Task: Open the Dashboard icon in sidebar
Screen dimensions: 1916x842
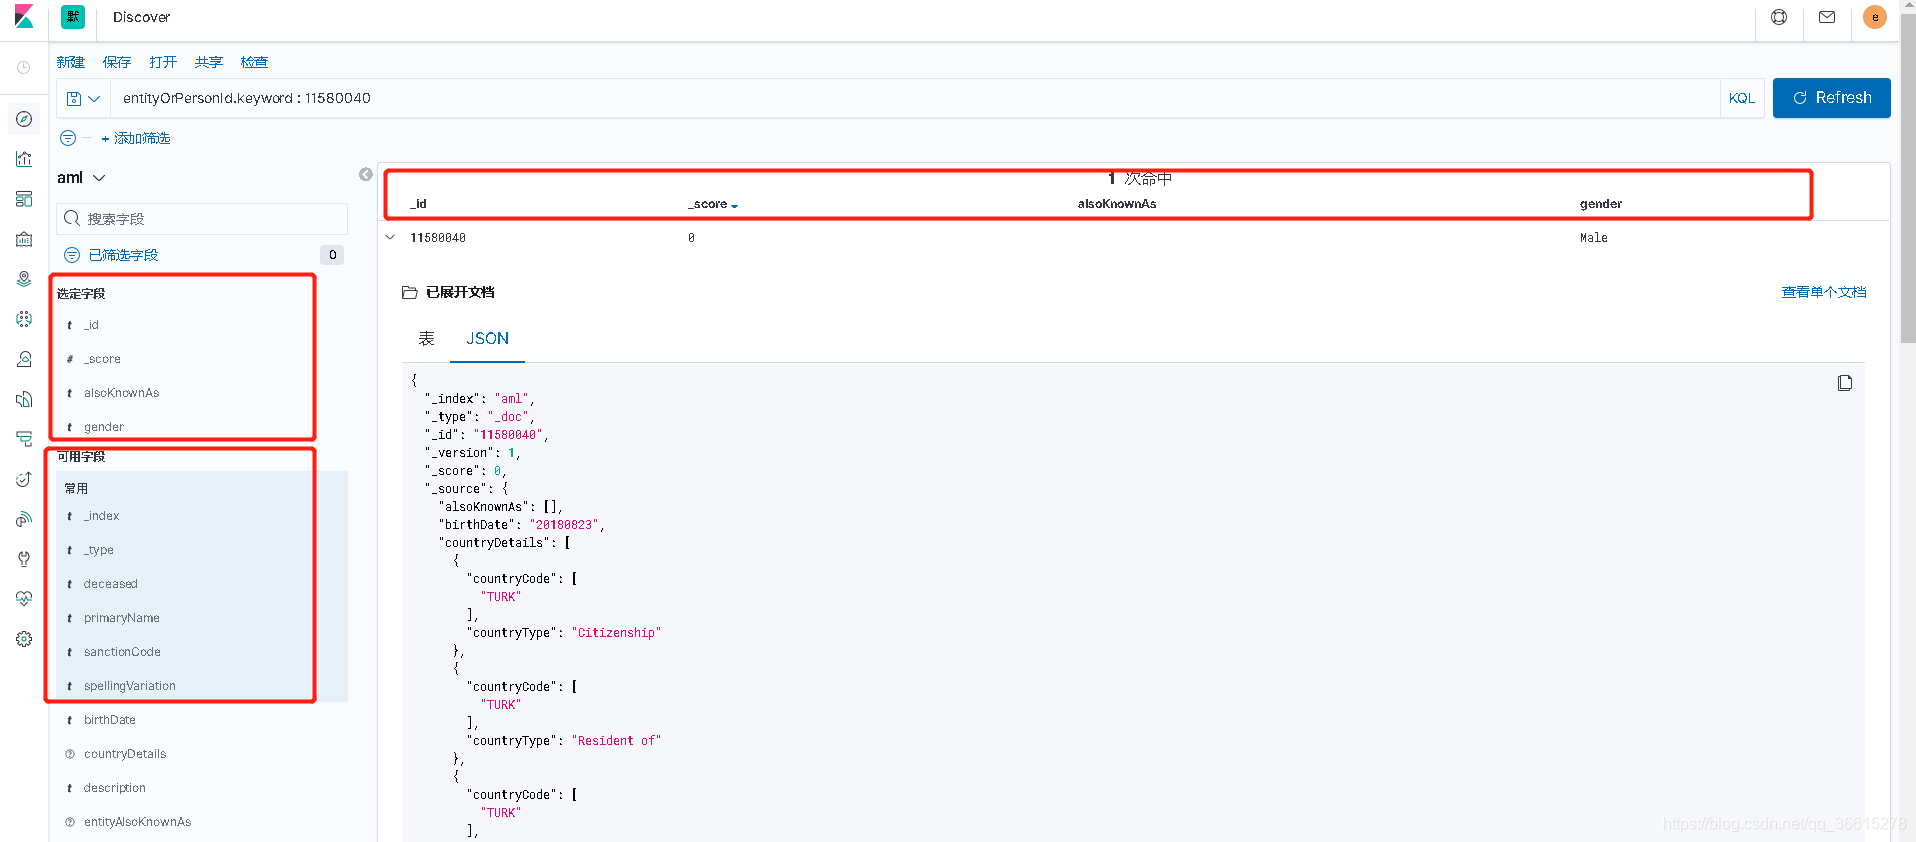Action: (x=24, y=199)
